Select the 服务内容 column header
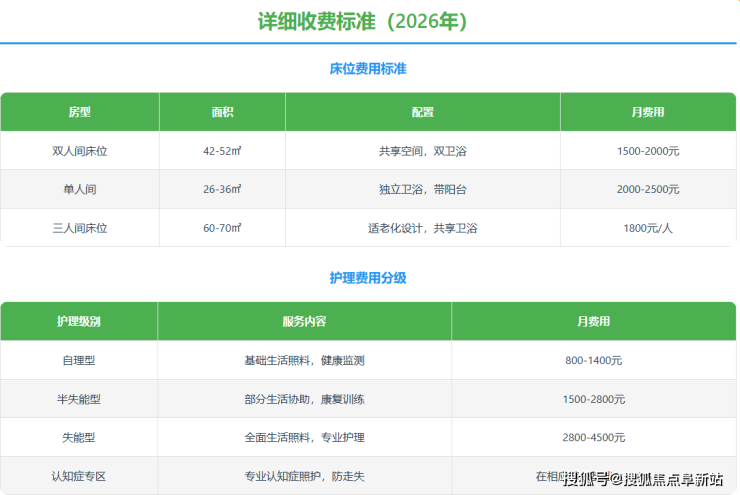740x495 pixels. [x=304, y=321]
